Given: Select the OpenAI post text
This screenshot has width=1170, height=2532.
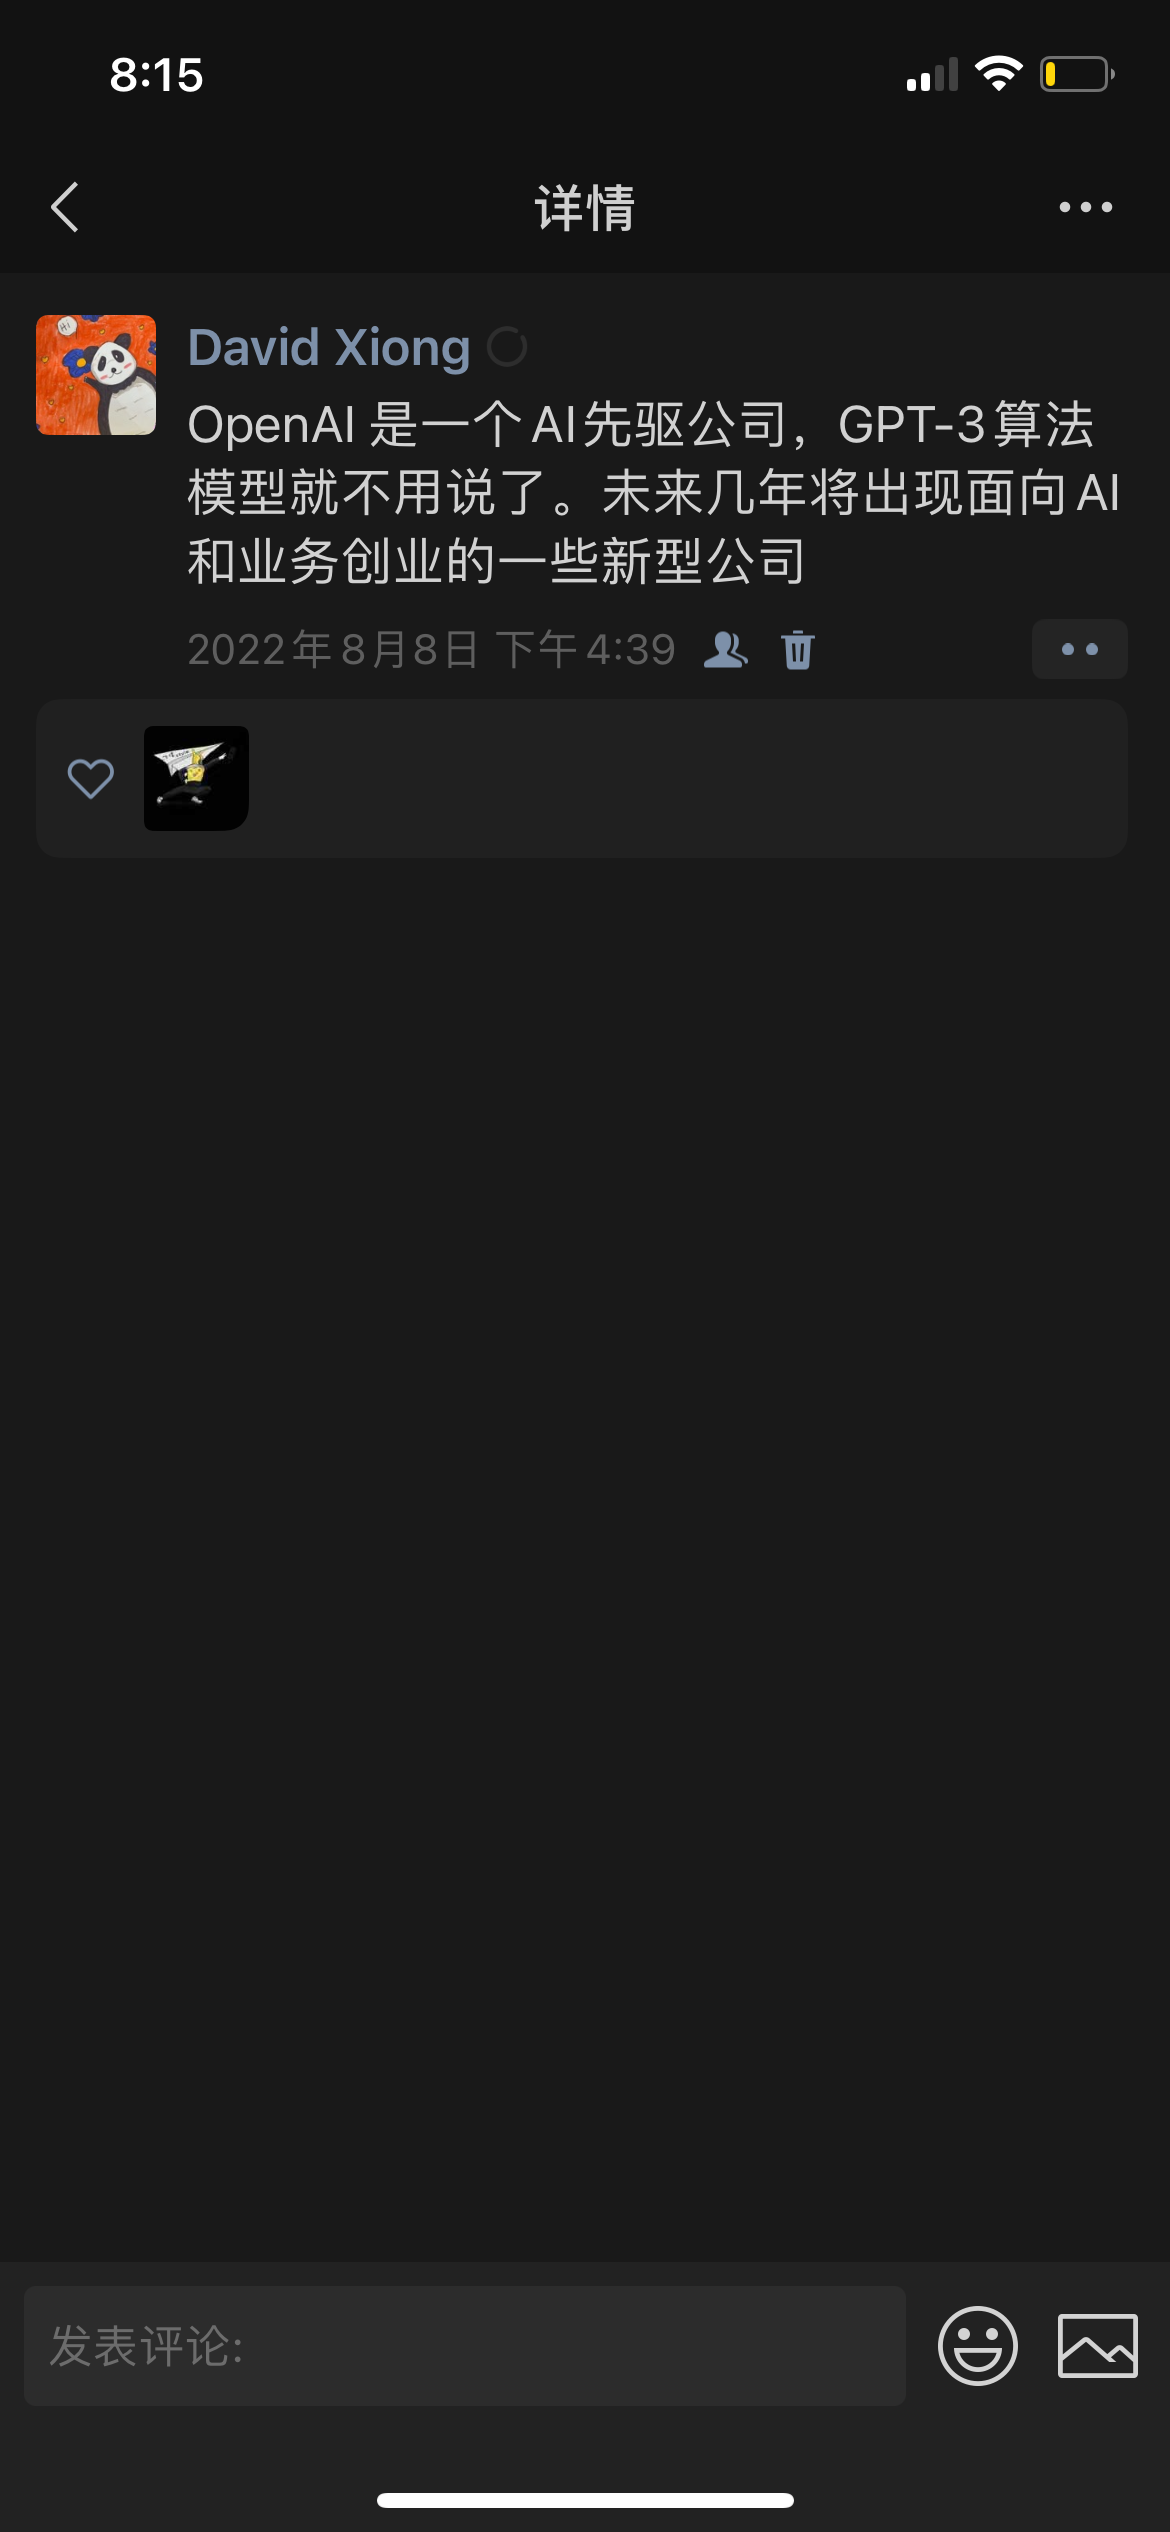Looking at the screenshot, I should point(654,493).
